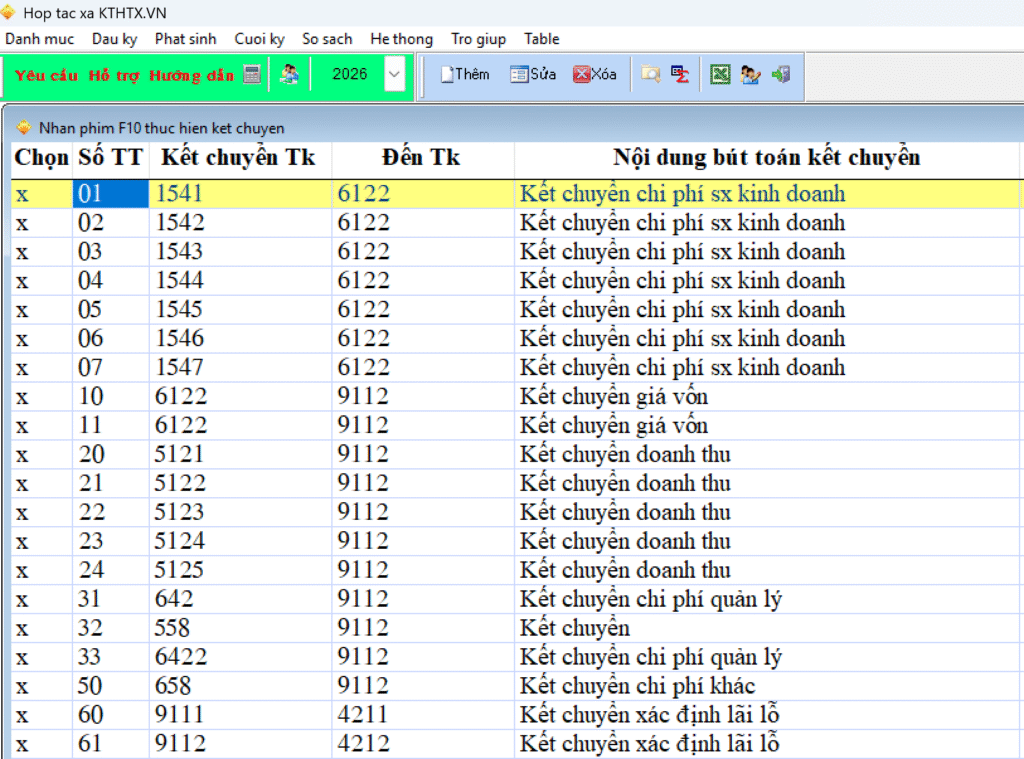Click the Sửa edit button

click(x=533, y=74)
